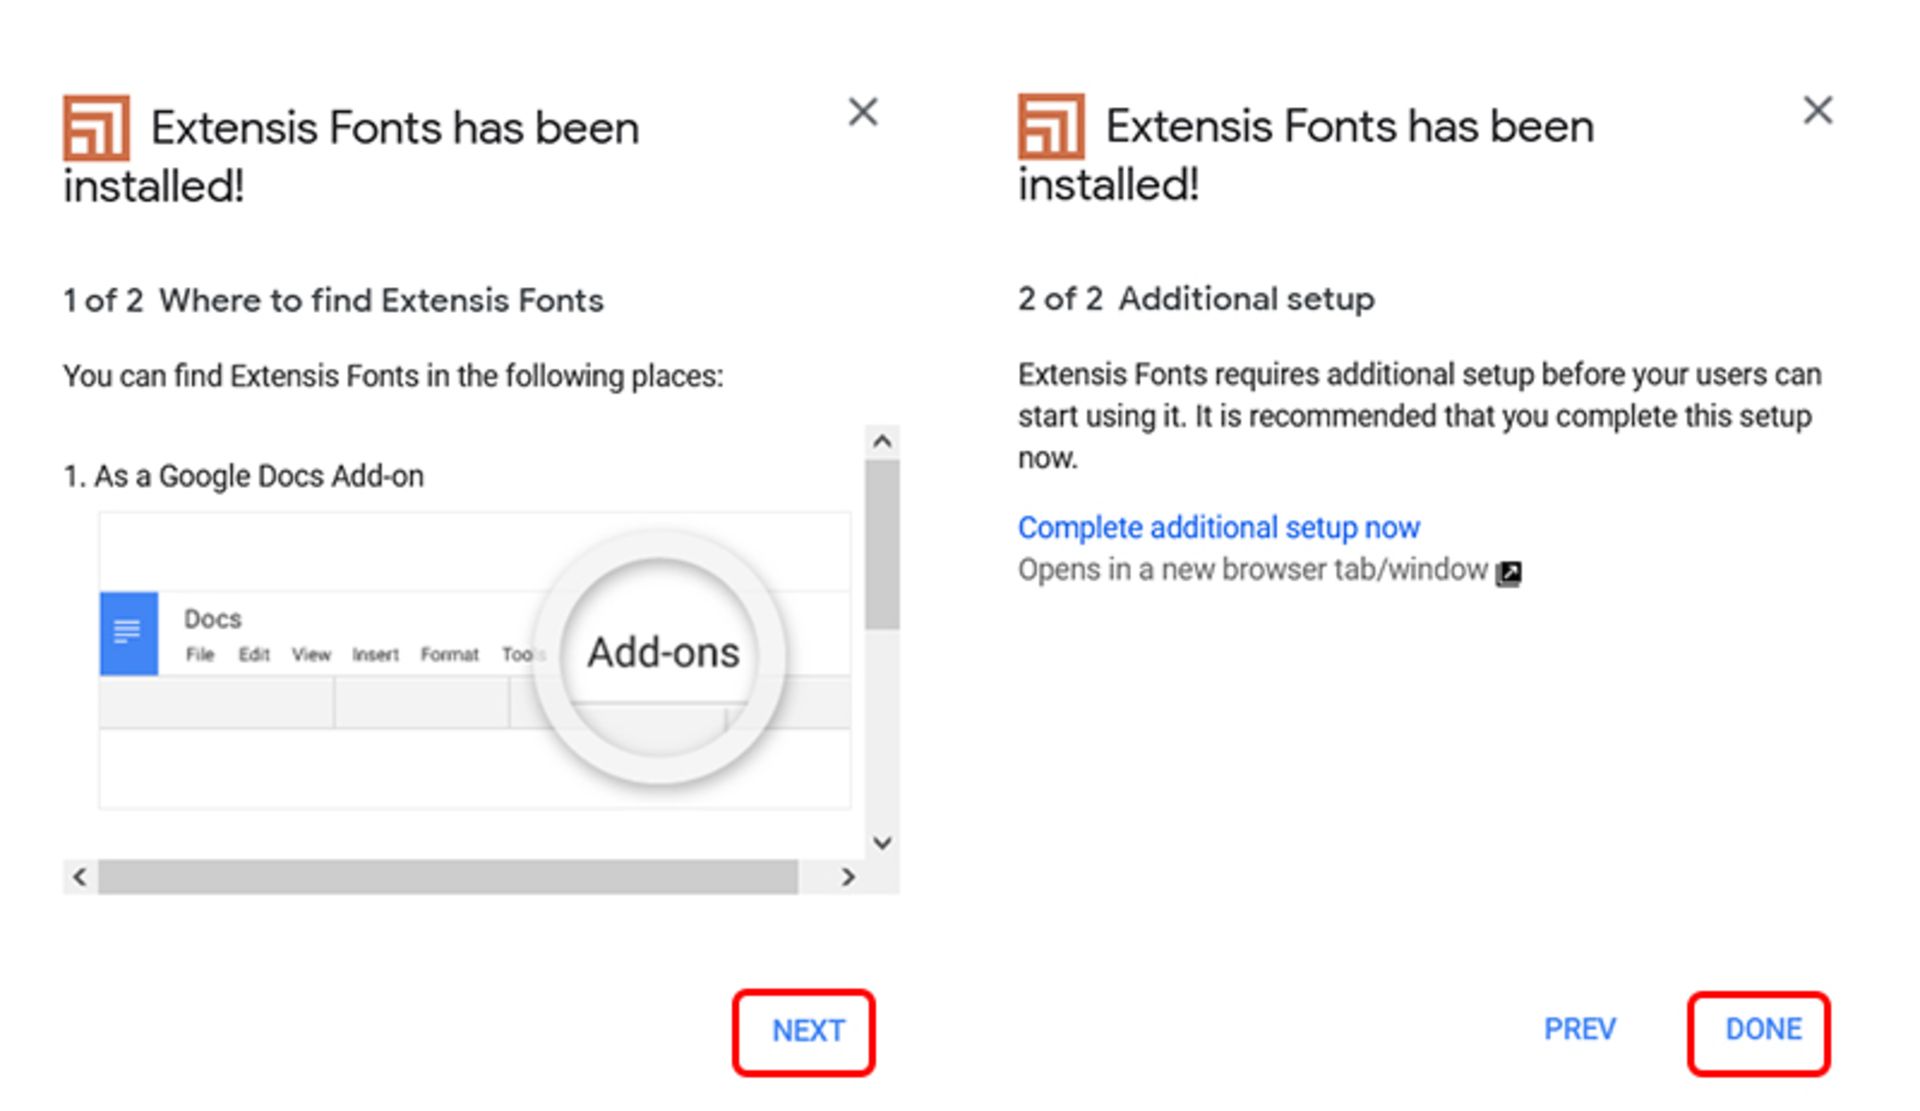The height and width of the screenshot is (1111, 1920).
Task: Click the vertical scrollbar thumb in the preview
Action: (881, 545)
